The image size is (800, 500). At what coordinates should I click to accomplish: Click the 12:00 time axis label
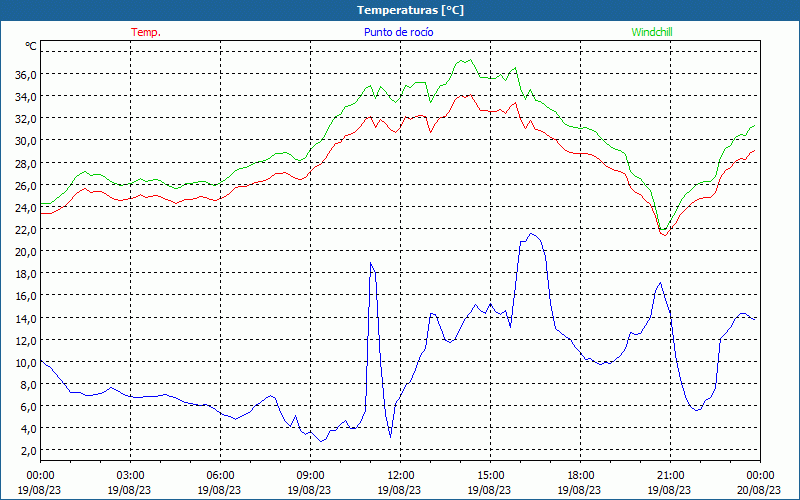(x=401, y=476)
